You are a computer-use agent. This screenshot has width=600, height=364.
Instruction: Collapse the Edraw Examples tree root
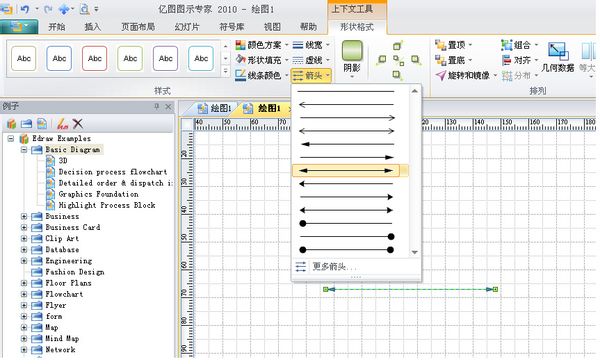[11, 139]
